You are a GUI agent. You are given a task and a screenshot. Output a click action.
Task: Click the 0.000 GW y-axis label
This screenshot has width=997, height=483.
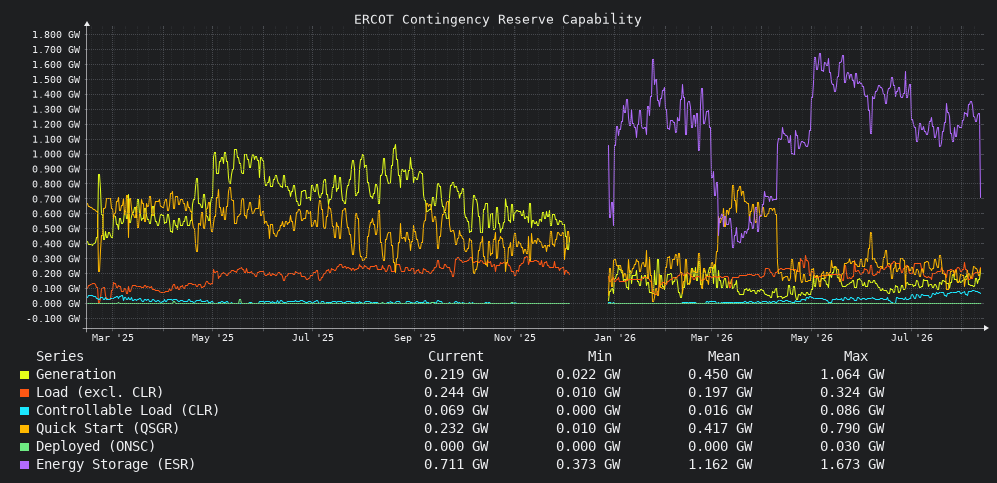[56, 304]
